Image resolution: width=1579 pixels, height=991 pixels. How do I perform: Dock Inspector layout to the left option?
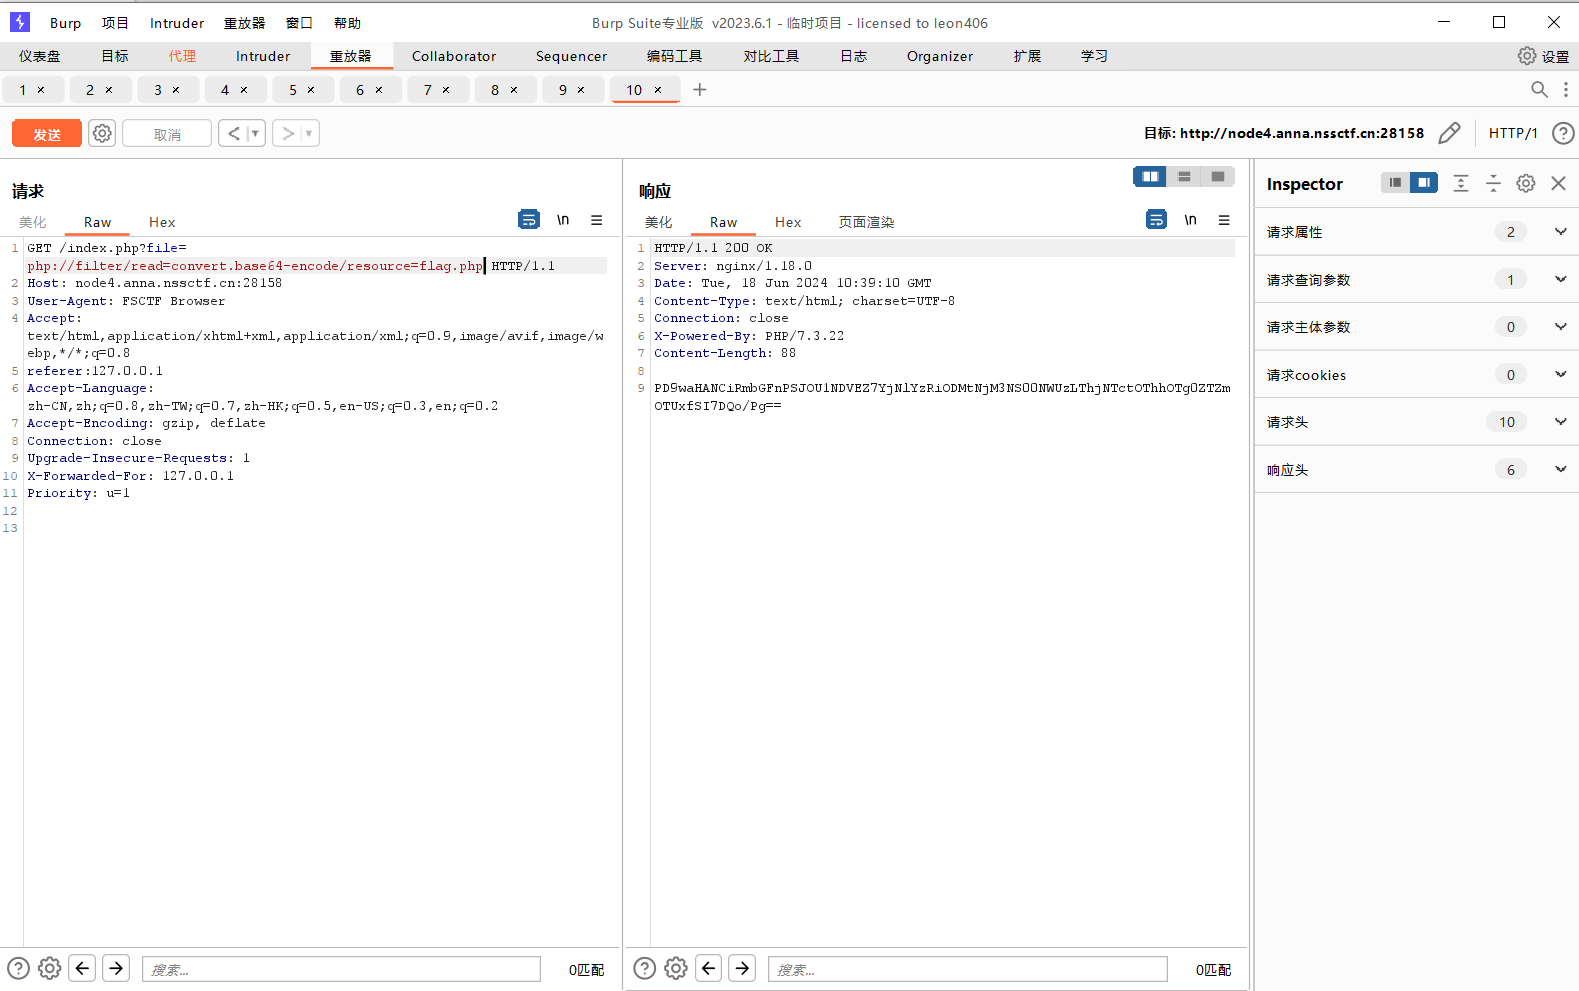click(1395, 183)
